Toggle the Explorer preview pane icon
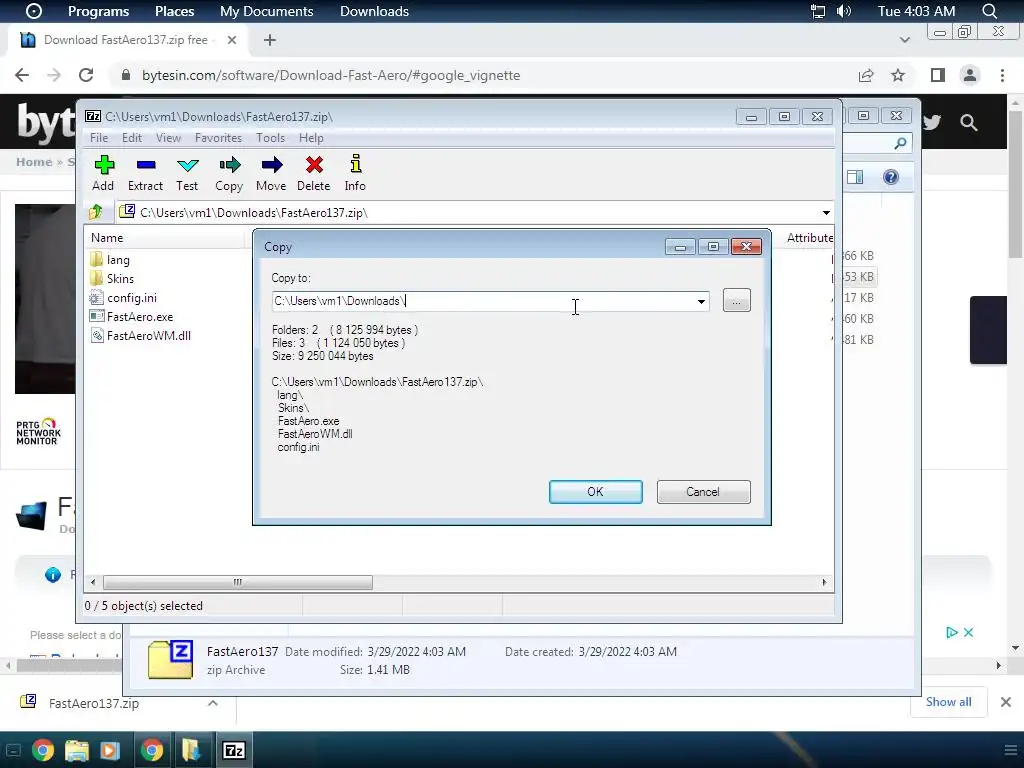This screenshot has width=1024, height=768. (x=855, y=177)
